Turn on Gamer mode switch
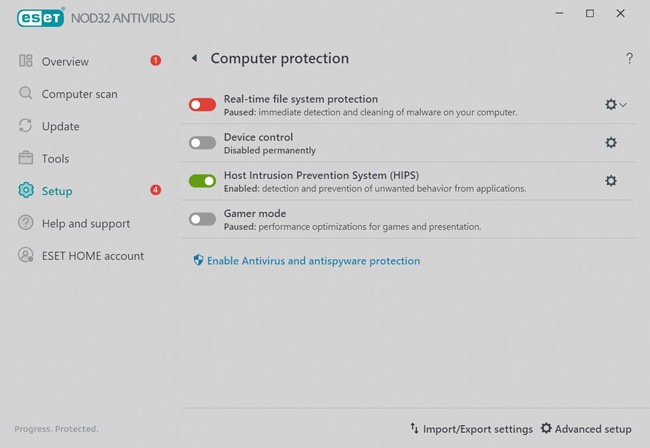Viewport: 650px width, 448px height. (x=202, y=219)
